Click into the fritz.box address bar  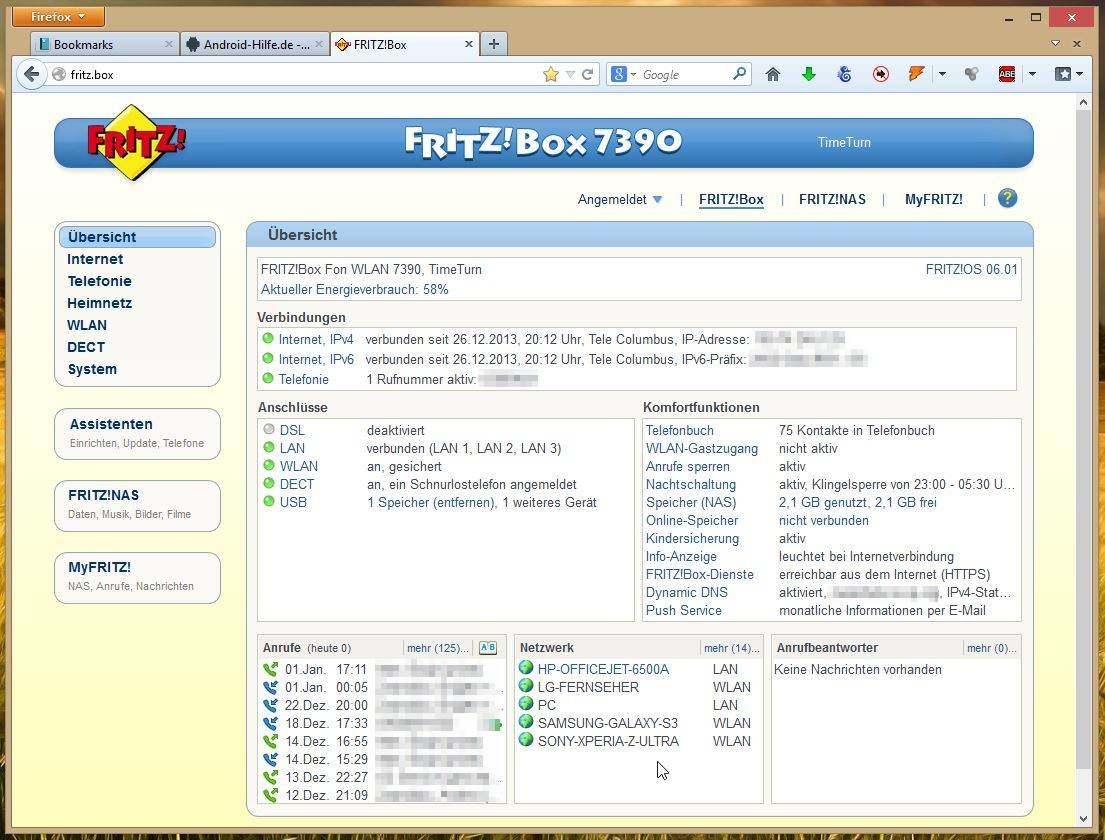pos(303,74)
